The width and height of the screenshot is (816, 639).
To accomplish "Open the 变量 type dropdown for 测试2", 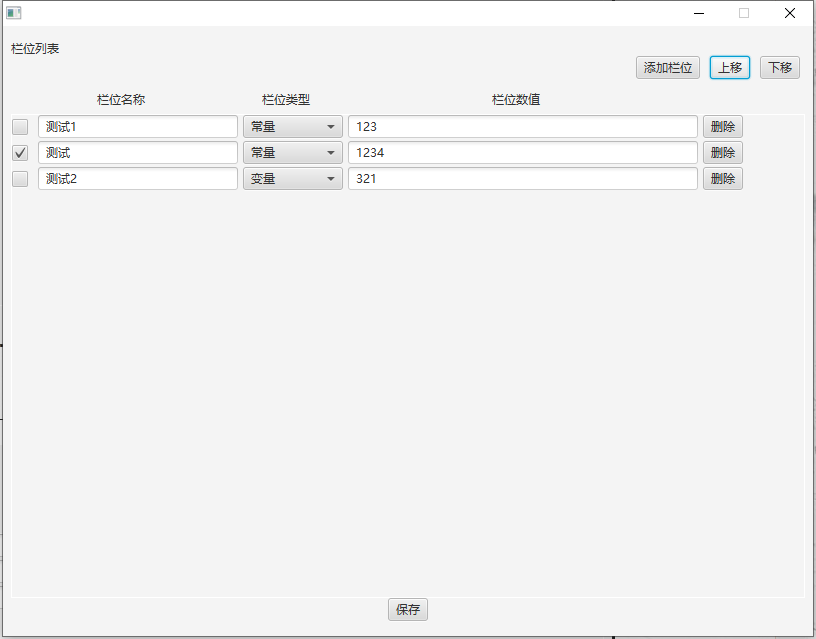I will click(292, 179).
